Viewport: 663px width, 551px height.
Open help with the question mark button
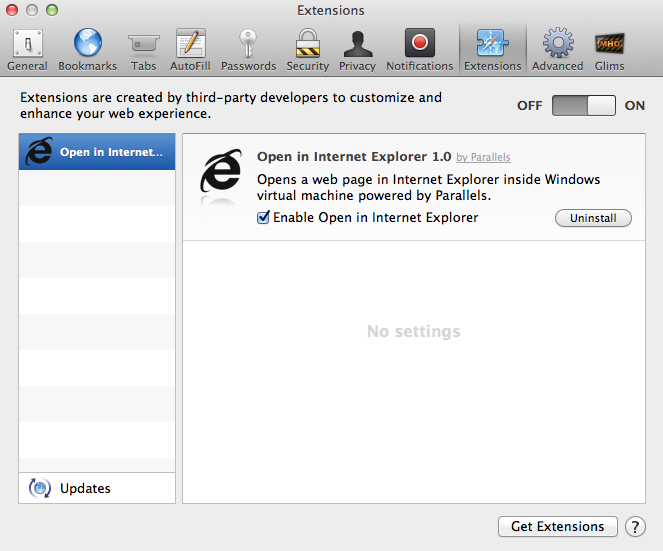coord(635,527)
